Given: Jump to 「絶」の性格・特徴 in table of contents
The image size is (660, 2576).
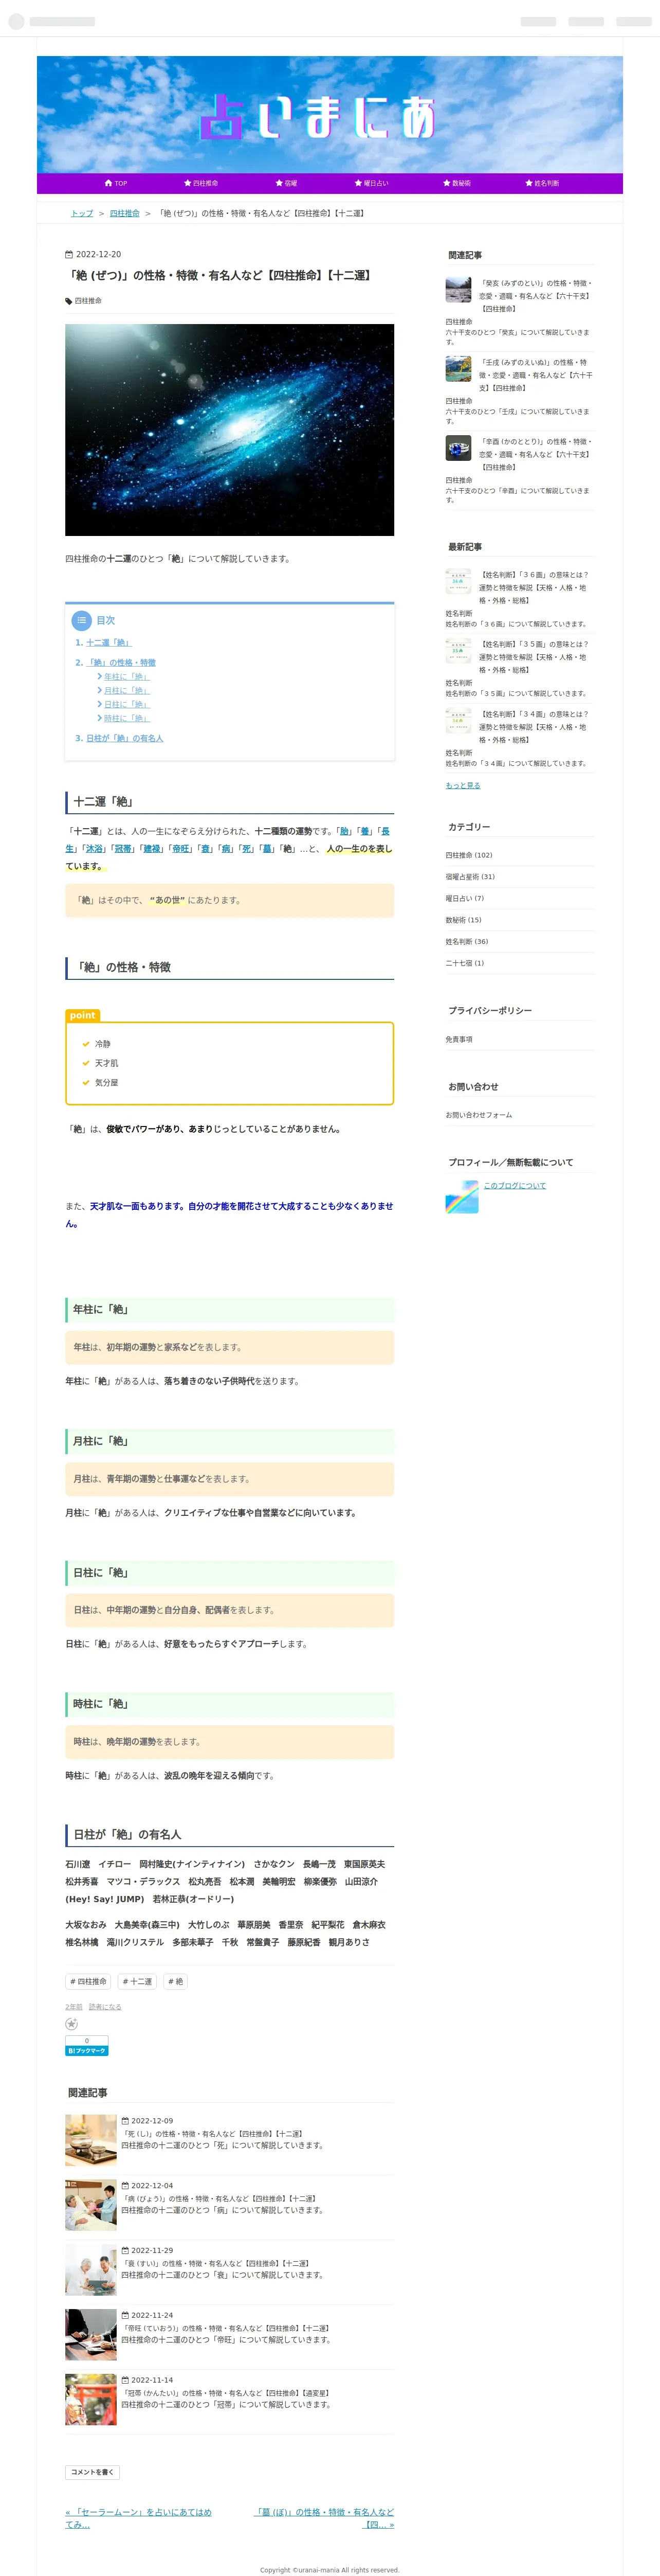Looking at the screenshot, I should pyautogui.click(x=121, y=663).
